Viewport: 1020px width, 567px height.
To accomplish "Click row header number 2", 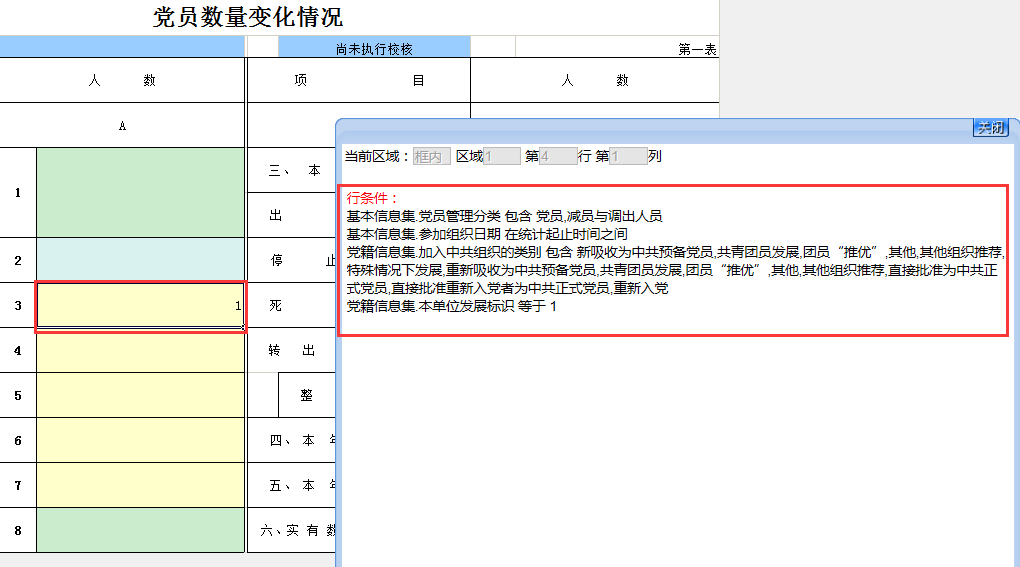I will (18, 260).
